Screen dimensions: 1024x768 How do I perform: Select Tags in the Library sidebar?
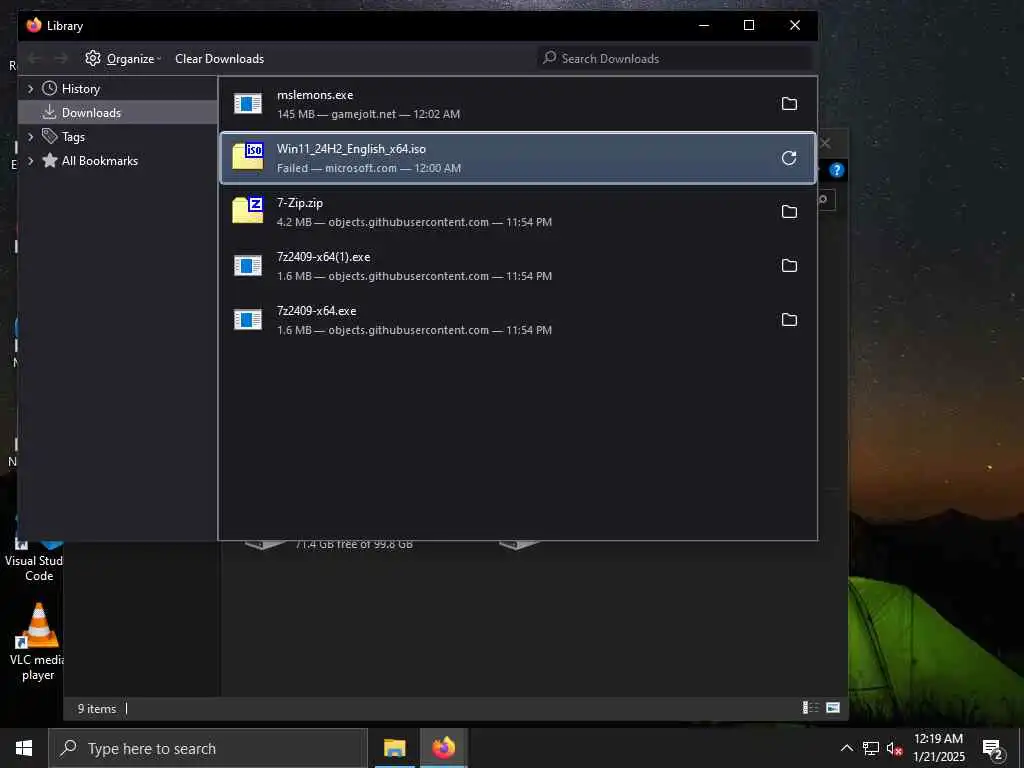[x=118, y=136]
